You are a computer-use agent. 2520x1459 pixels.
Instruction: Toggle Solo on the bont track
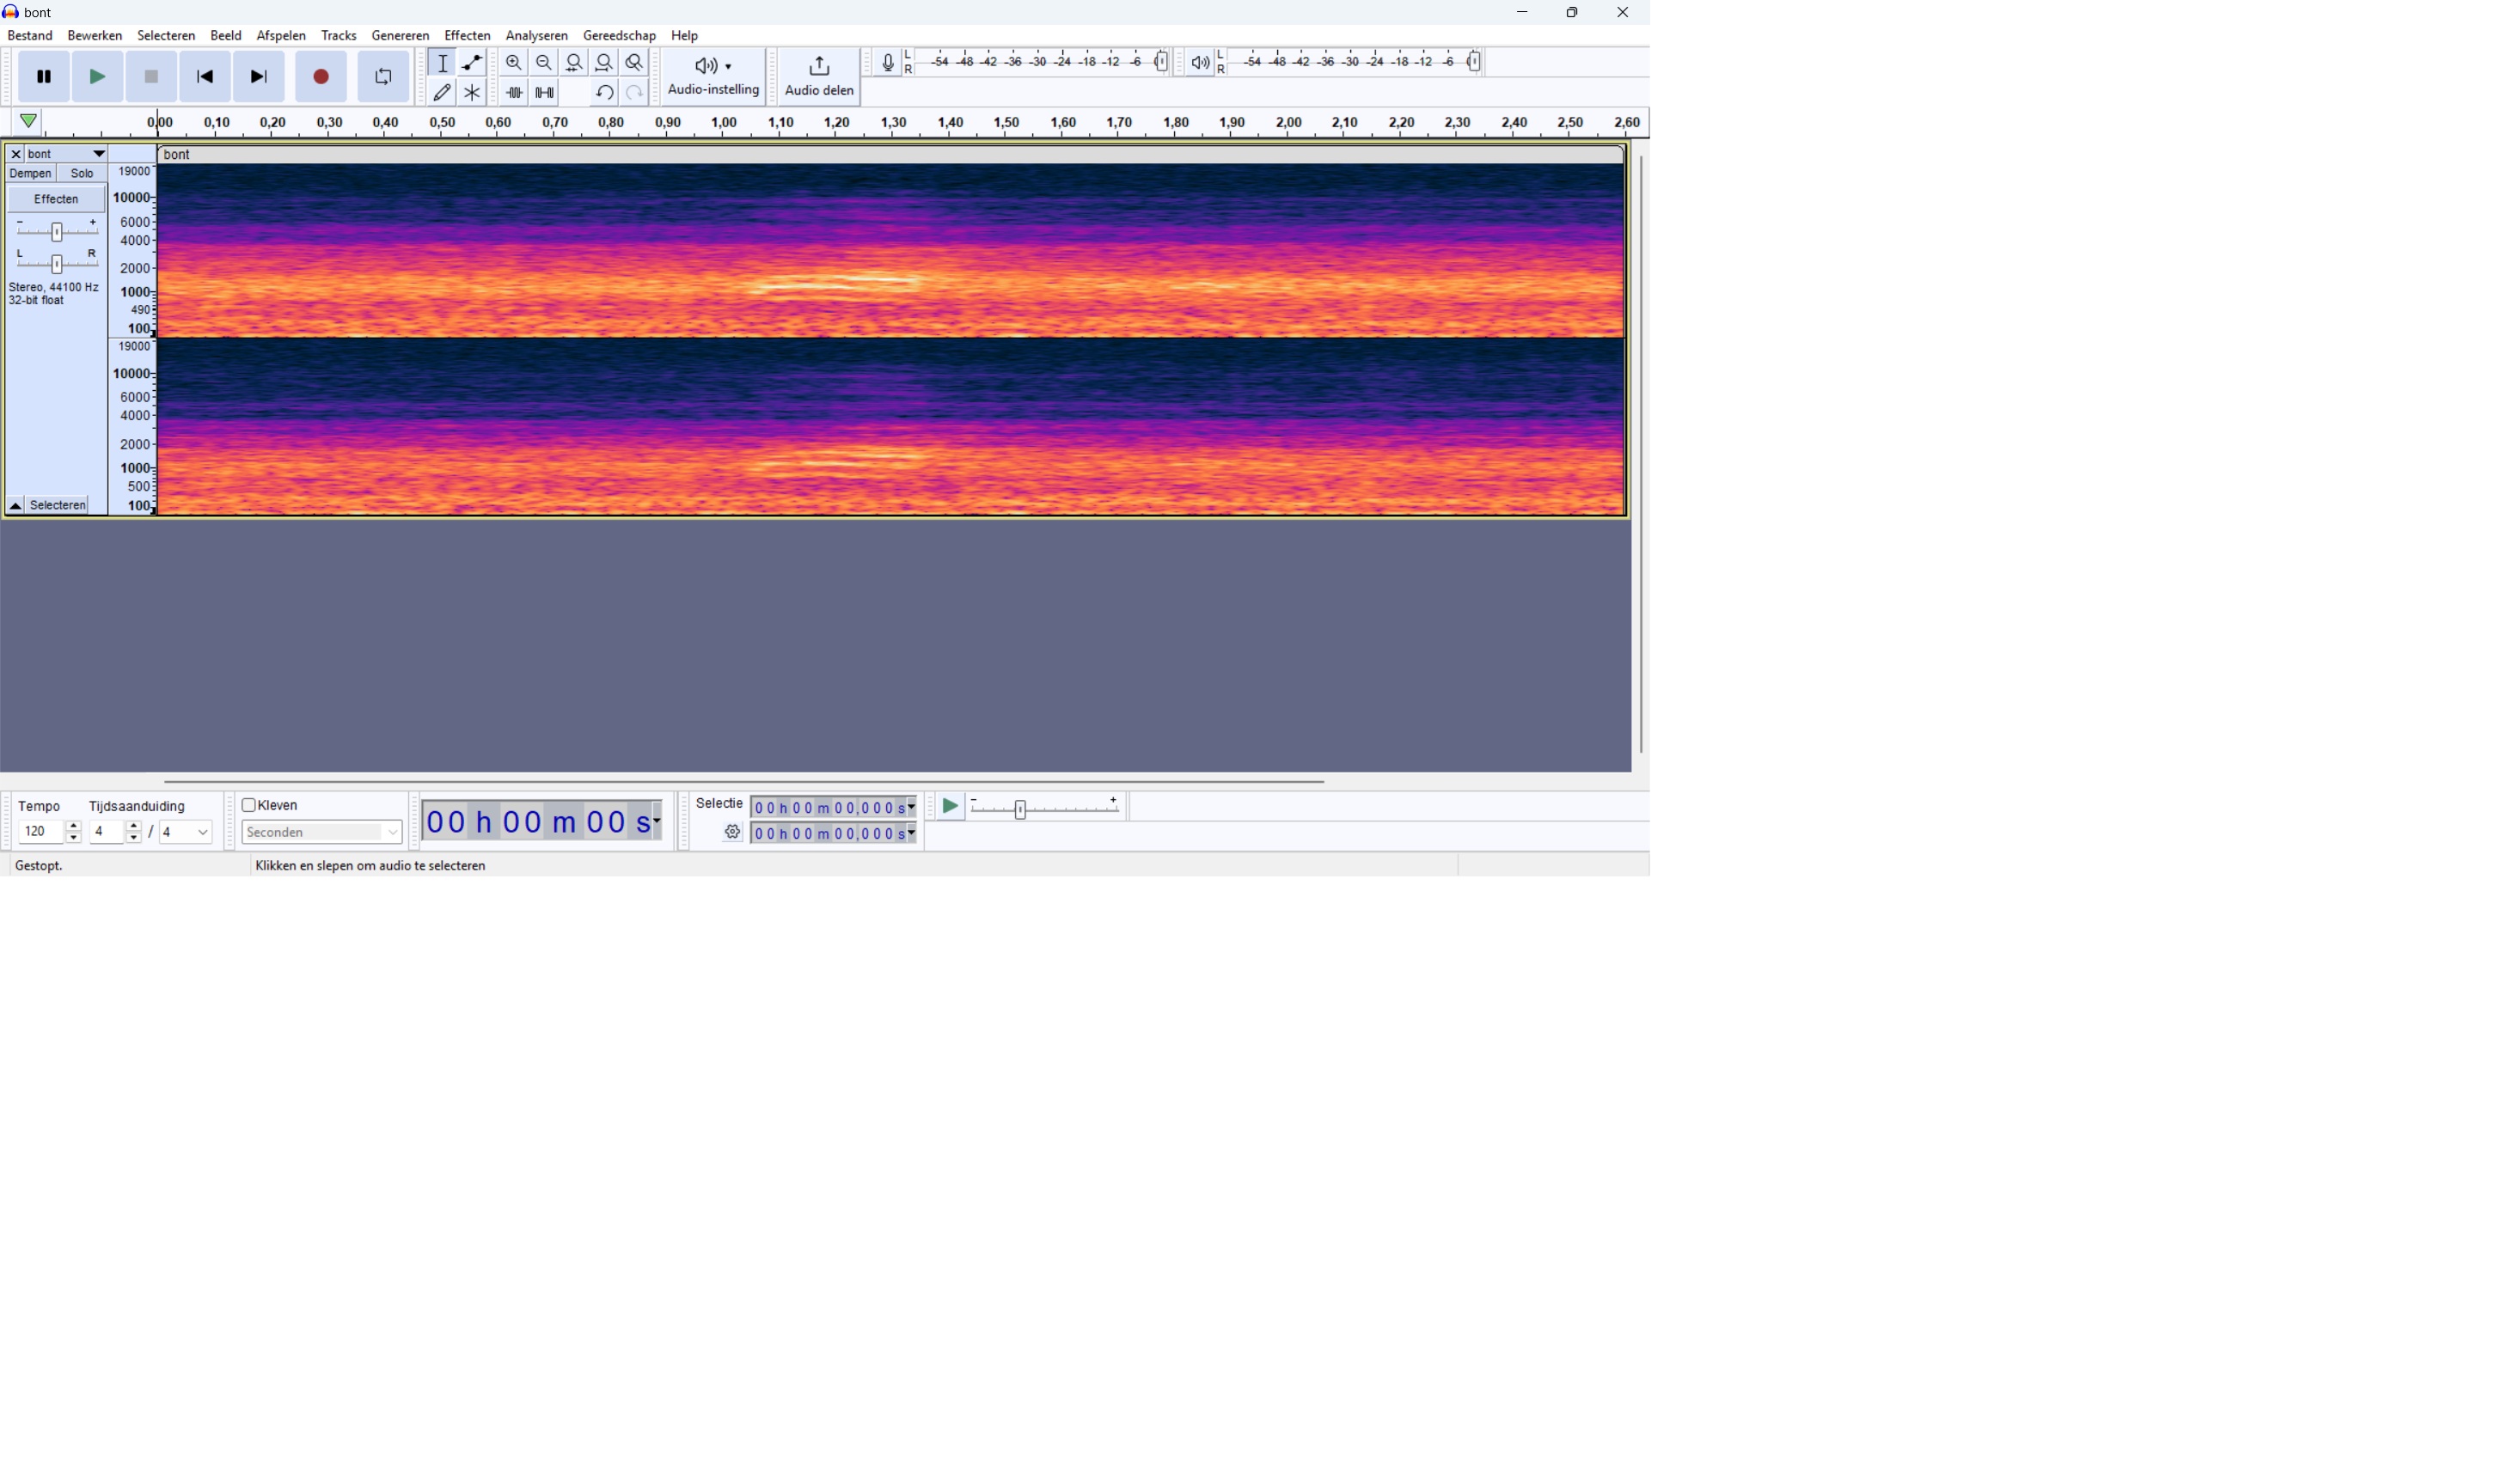tap(82, 174)
